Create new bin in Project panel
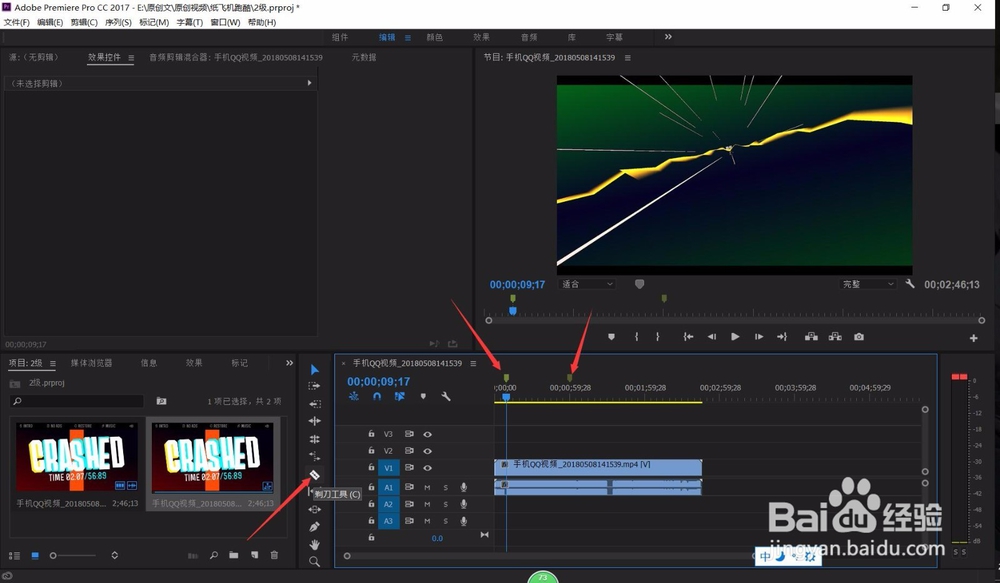The image size is (1000, 583). click(234, 555)
